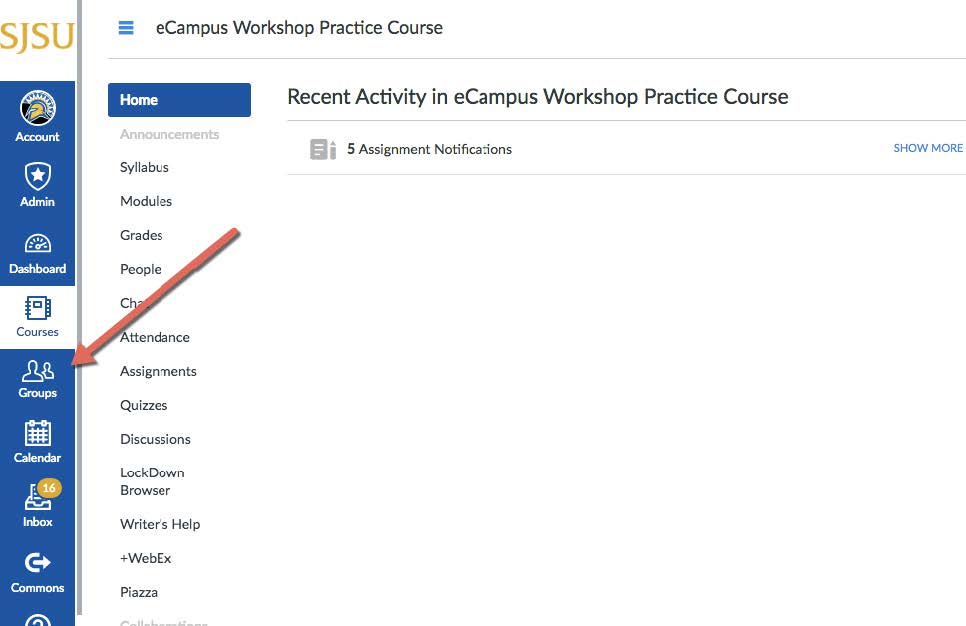Open the Piazza integration

(x=139, y=592)
